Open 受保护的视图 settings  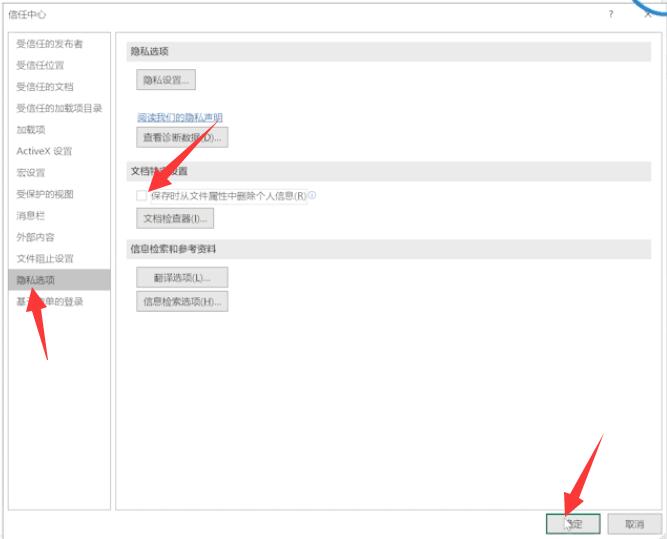45,194
